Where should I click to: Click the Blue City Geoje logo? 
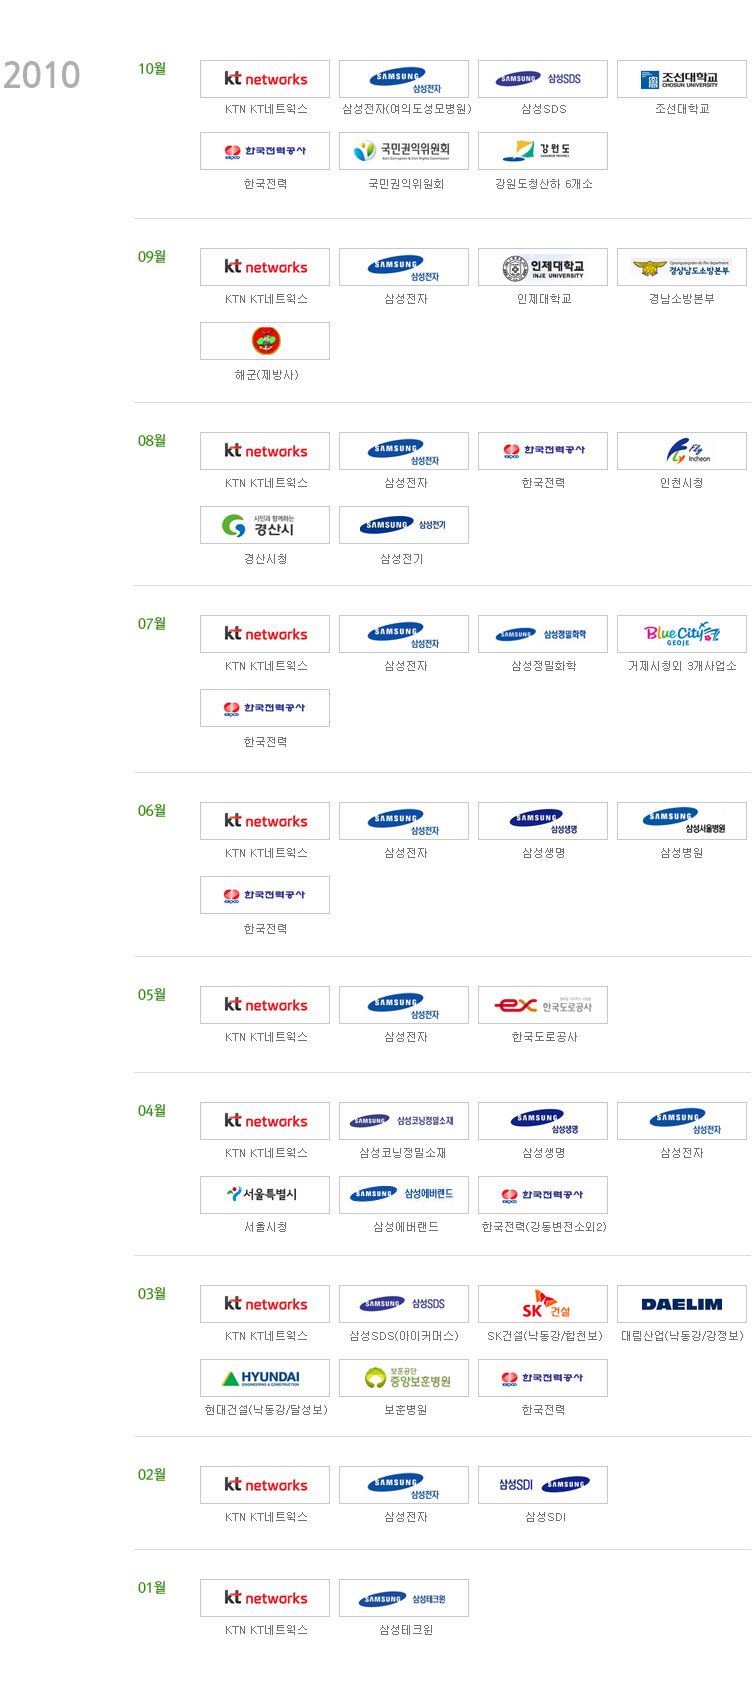point(682,634)
